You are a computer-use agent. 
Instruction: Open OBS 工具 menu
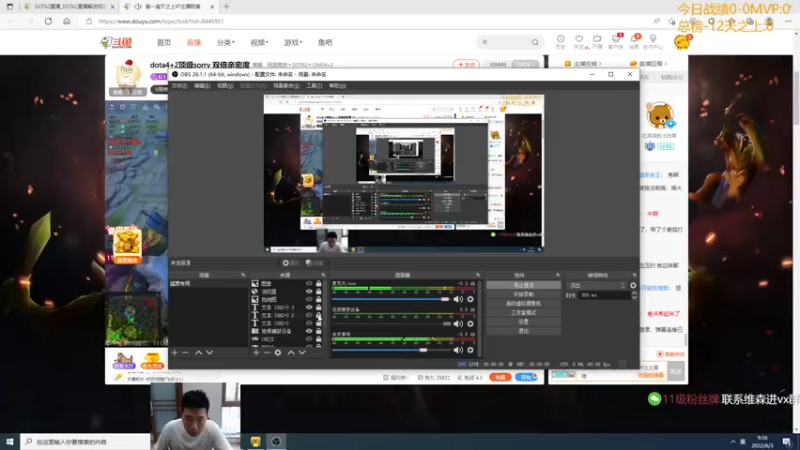click(314, 86)
